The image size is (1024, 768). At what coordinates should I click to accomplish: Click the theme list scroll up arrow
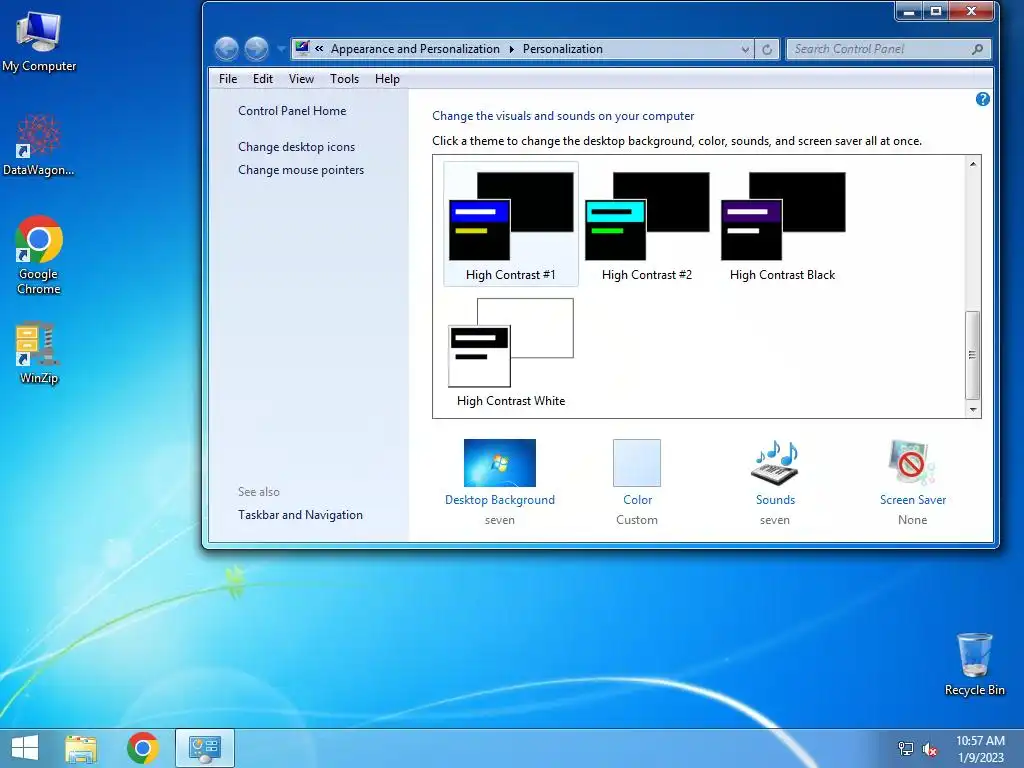pyautogui.click(x=972, y=164)
